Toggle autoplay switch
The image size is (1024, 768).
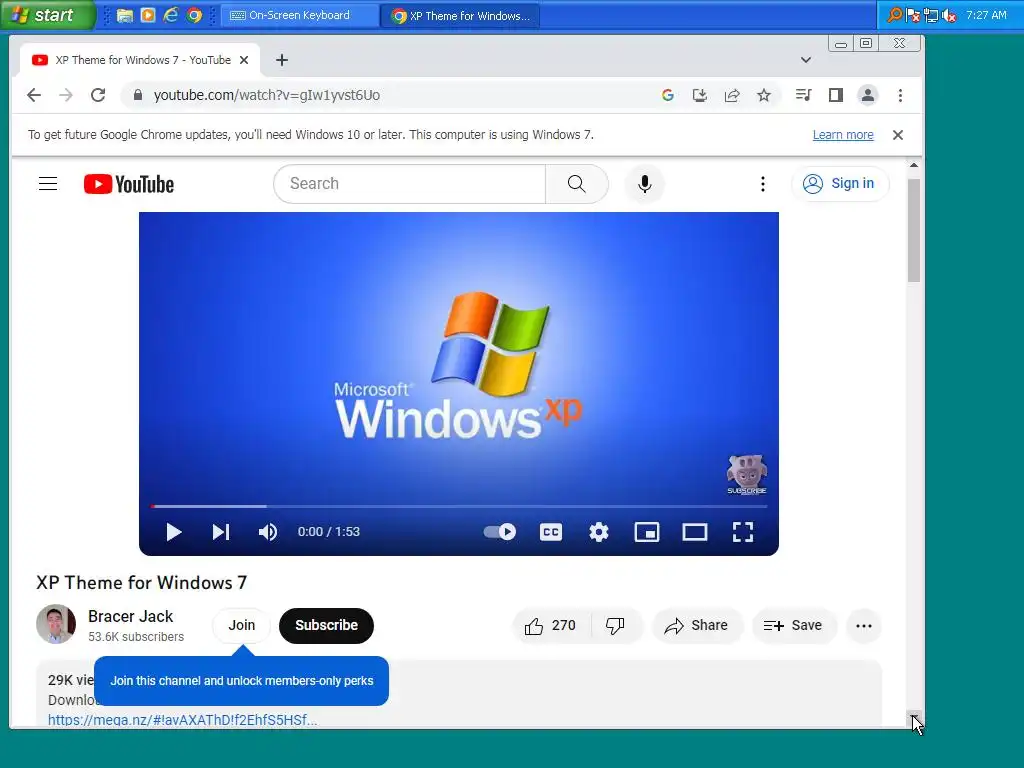(x=500, y=532)
